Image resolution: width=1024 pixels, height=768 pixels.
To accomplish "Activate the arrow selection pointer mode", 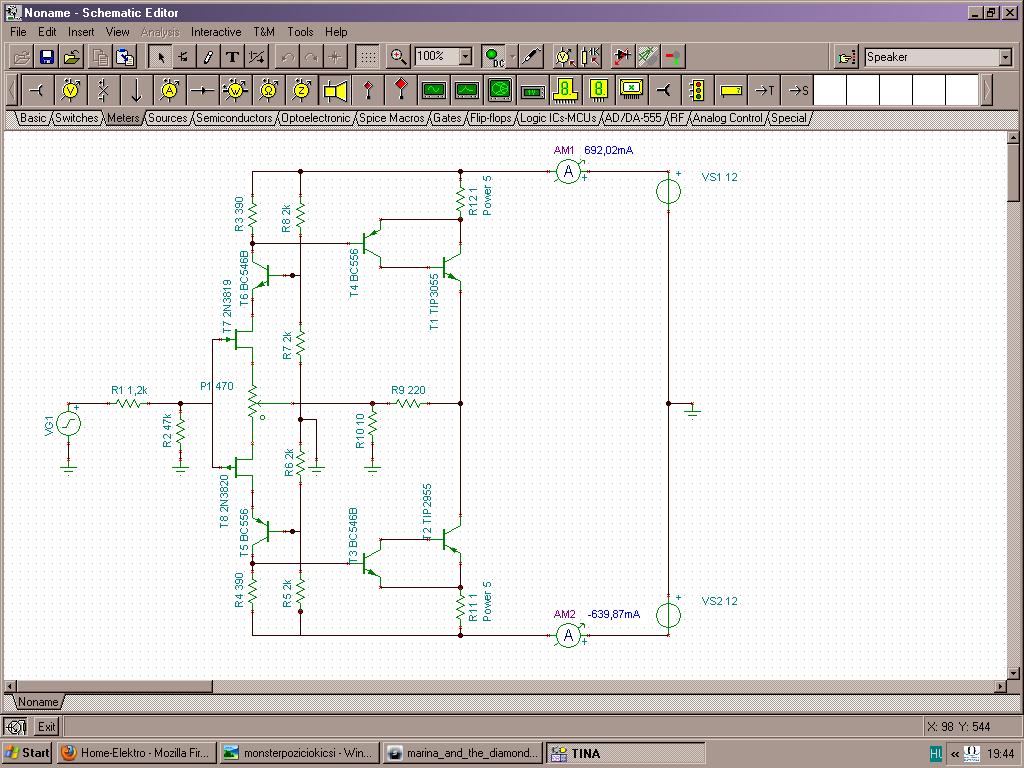I will (161, 57).
